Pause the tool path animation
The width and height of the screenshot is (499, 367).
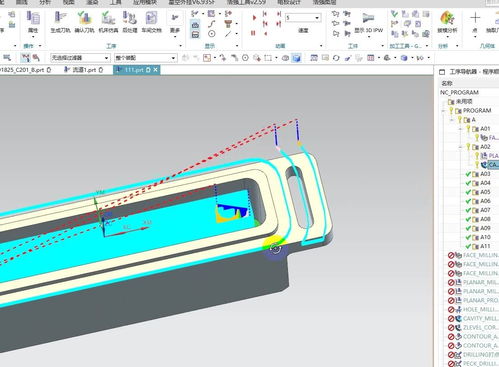point(253,33)
